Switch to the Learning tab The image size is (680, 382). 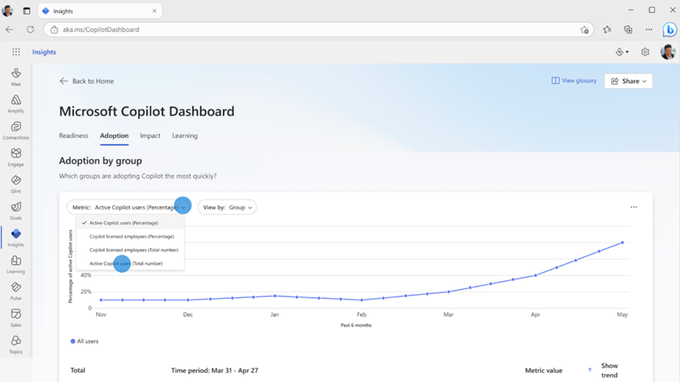[x=185, y=136]
